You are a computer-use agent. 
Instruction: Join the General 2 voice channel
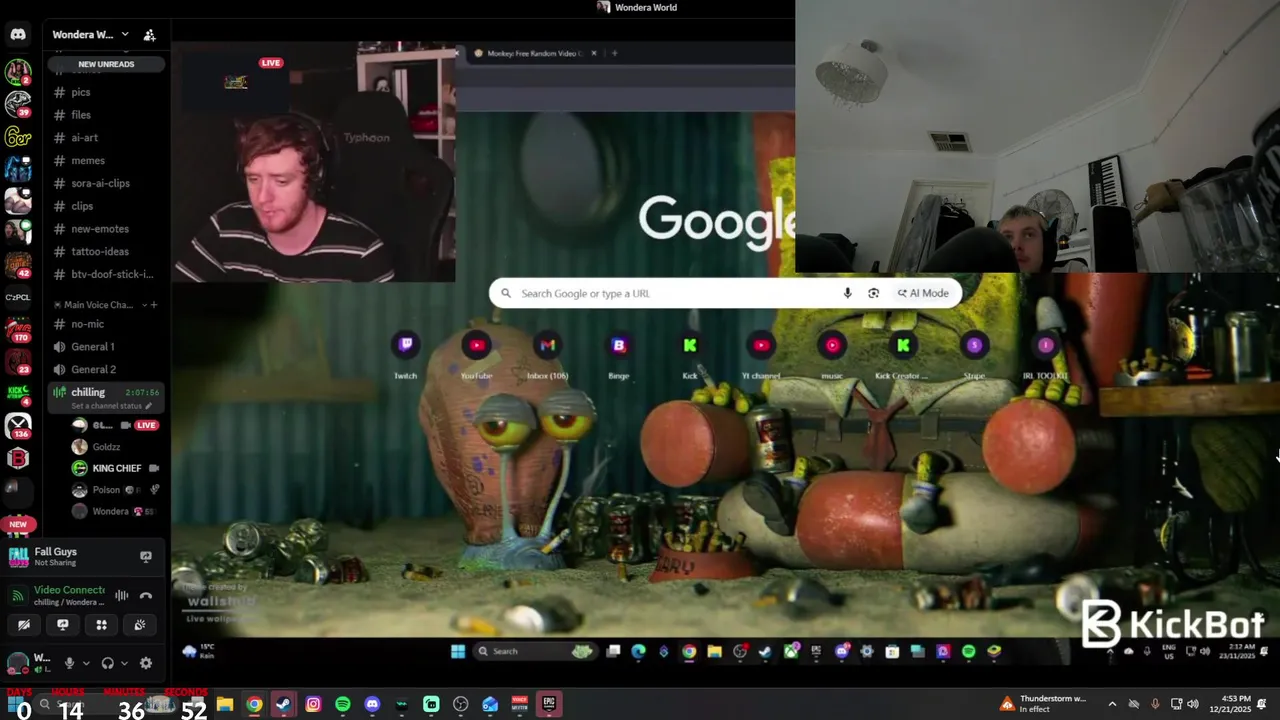(93, 370)
